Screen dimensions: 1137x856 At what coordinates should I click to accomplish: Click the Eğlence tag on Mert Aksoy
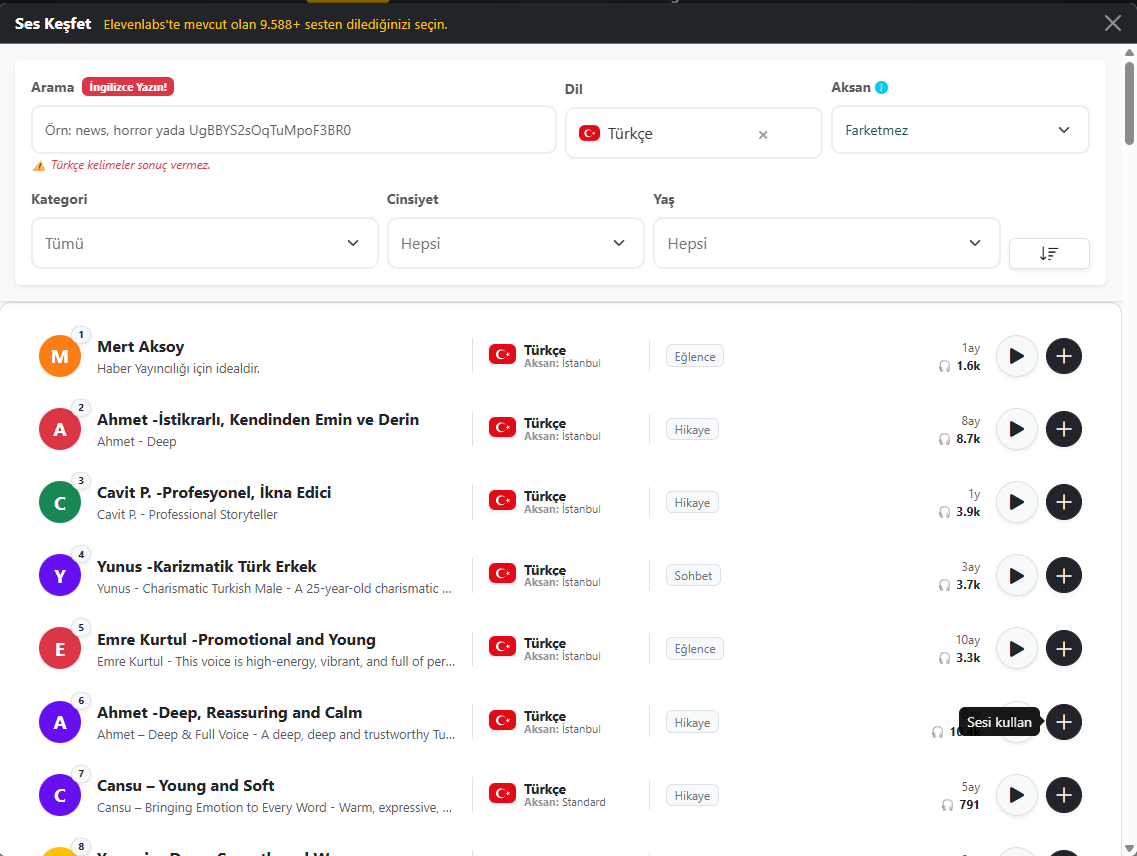[694, 356]
